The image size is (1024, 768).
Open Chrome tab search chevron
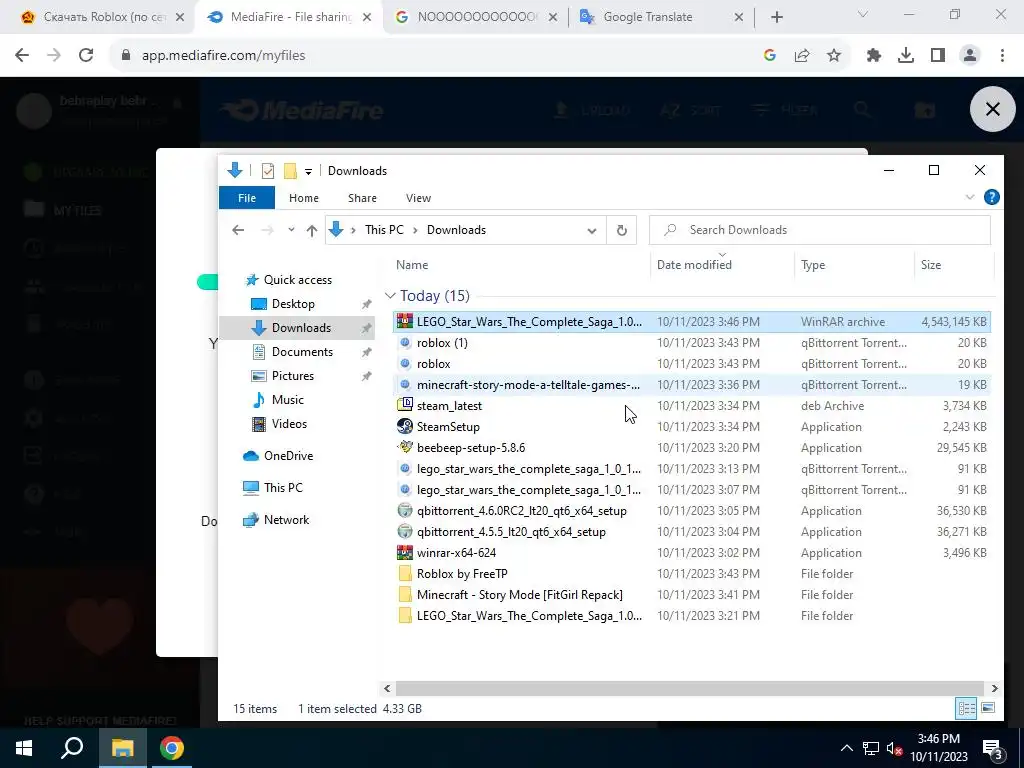coord(863,14)
